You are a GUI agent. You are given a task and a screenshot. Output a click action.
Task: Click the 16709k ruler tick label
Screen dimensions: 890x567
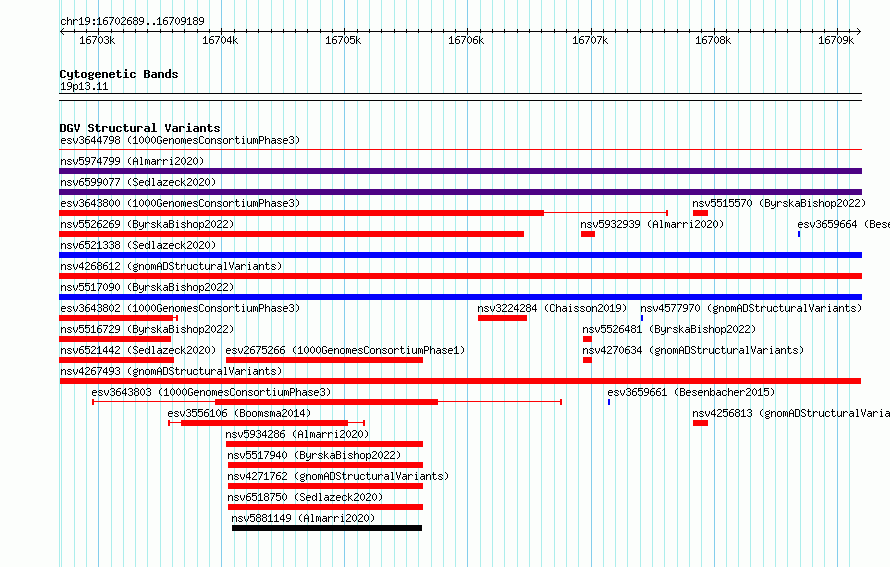pyautogui.click(x=836, y=40)
